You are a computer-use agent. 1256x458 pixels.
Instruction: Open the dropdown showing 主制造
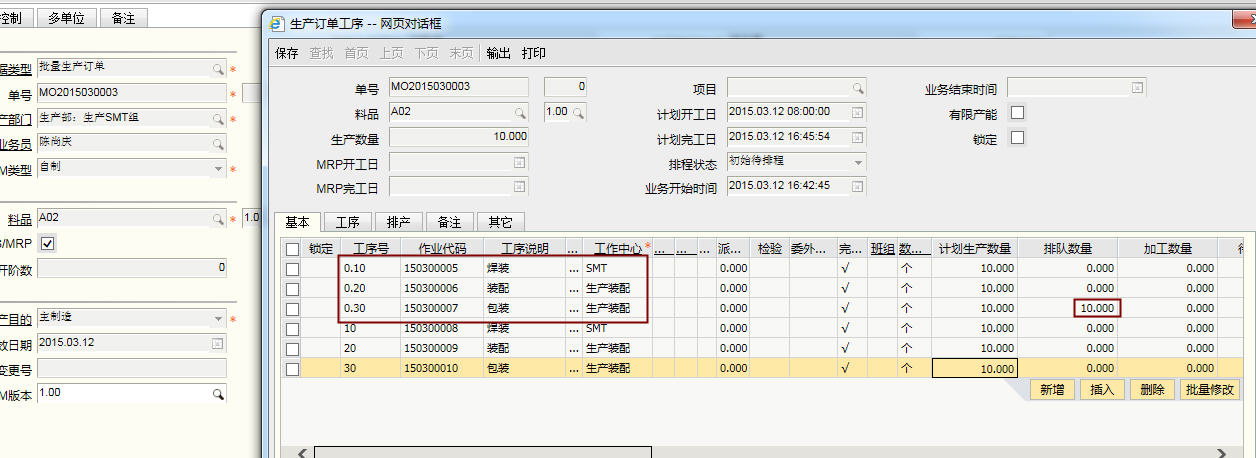[x=218, y=319]
